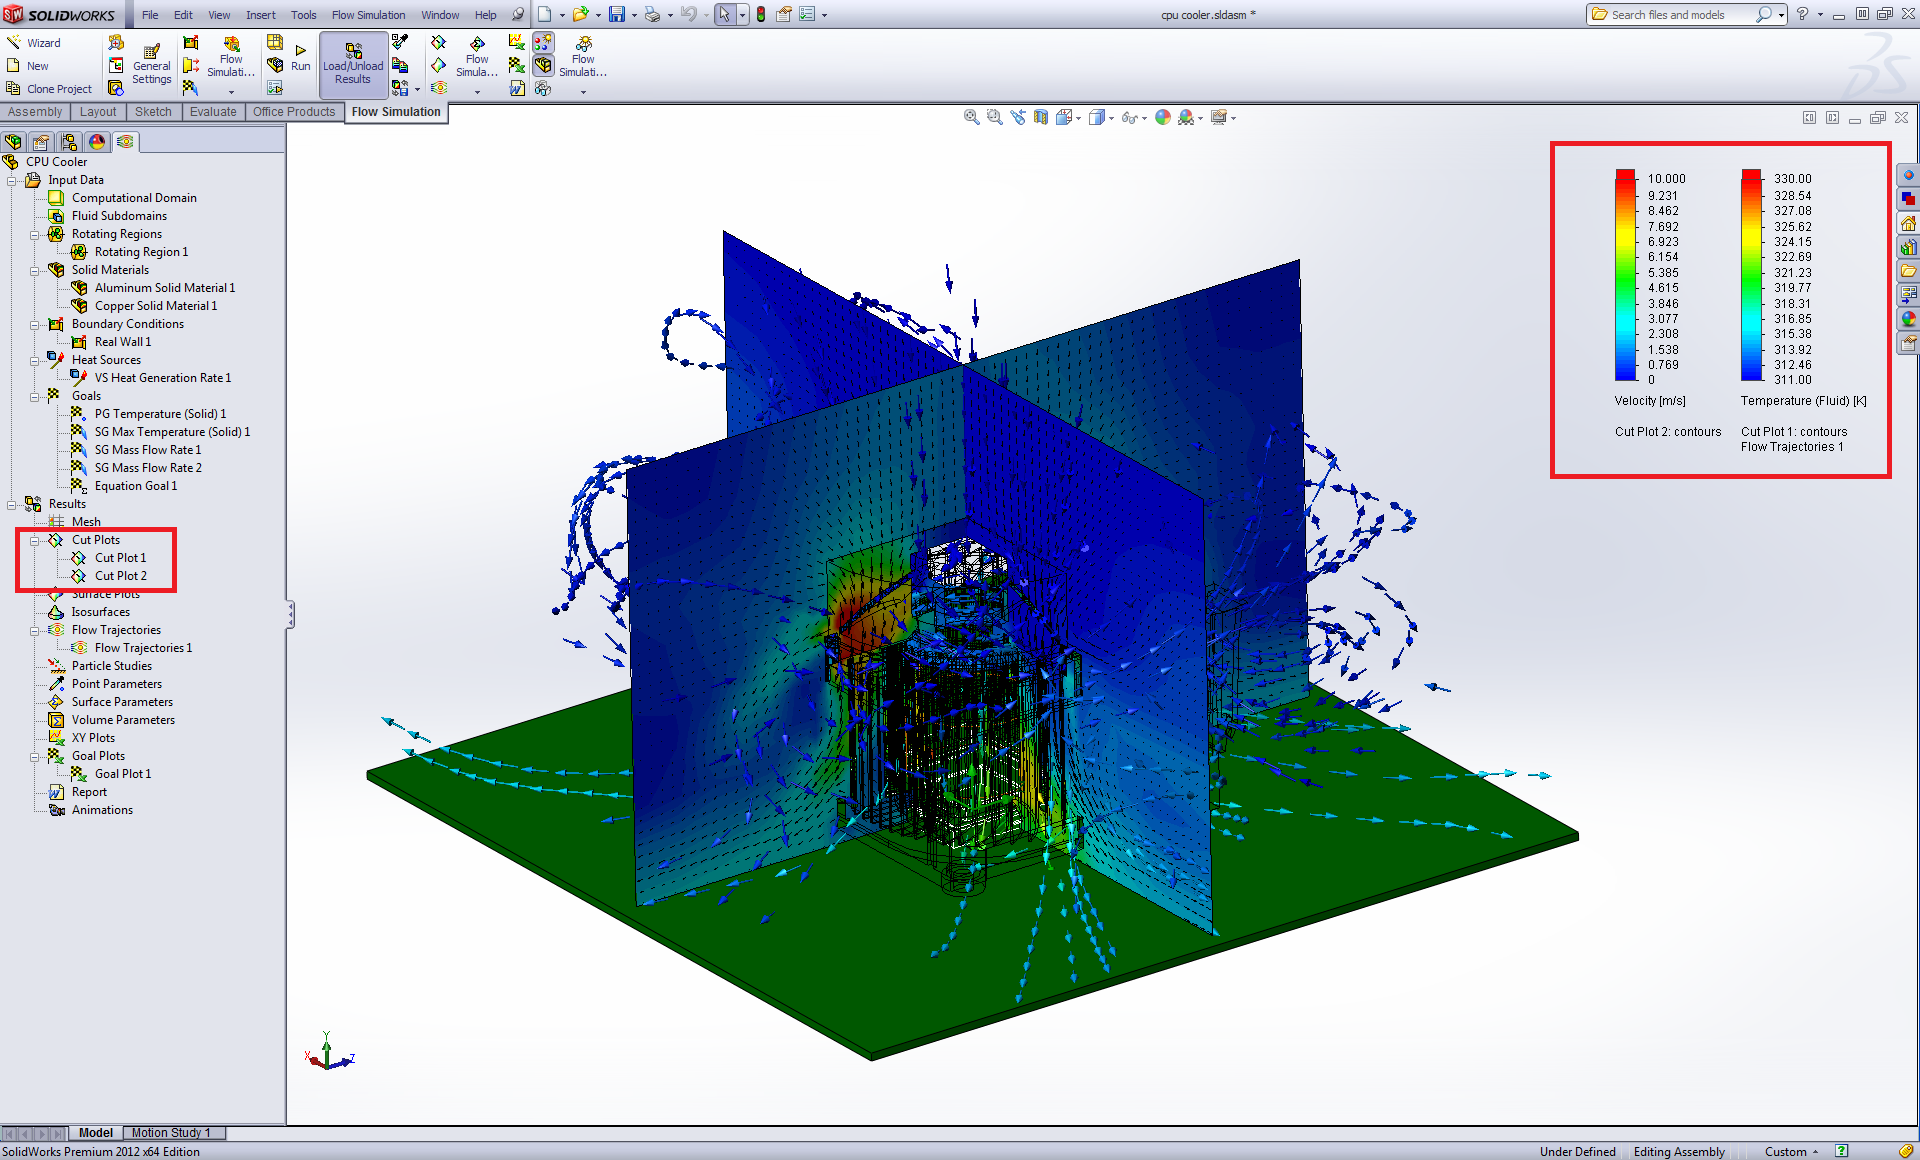The image size is (1920, 1160).
Task: Switch to the Evaluate tab
Action: click(x=213, y=112)
